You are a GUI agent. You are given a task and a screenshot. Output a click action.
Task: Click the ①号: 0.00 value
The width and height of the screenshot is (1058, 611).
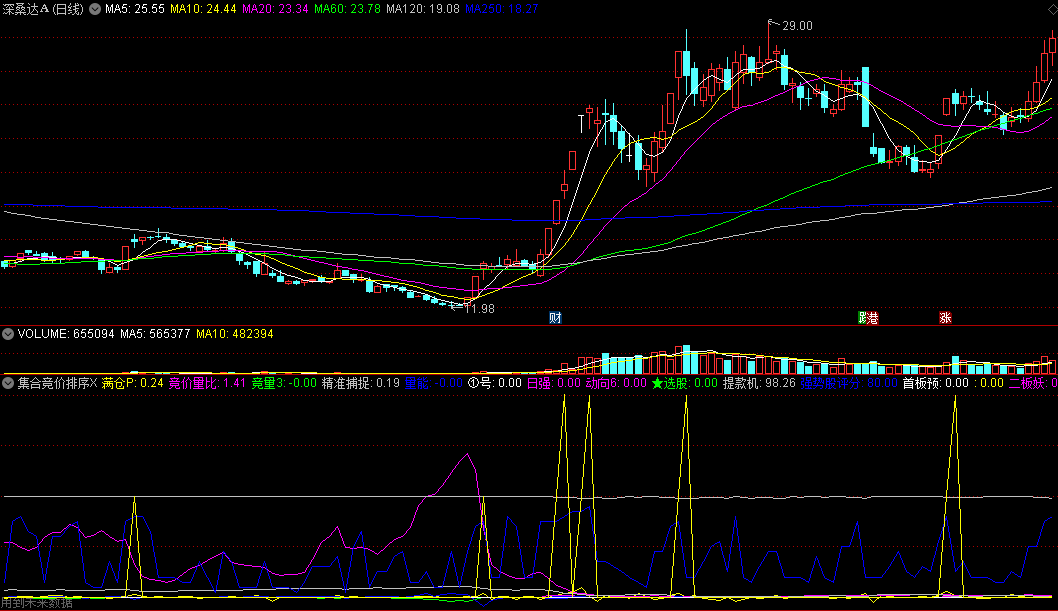[495, 383]
